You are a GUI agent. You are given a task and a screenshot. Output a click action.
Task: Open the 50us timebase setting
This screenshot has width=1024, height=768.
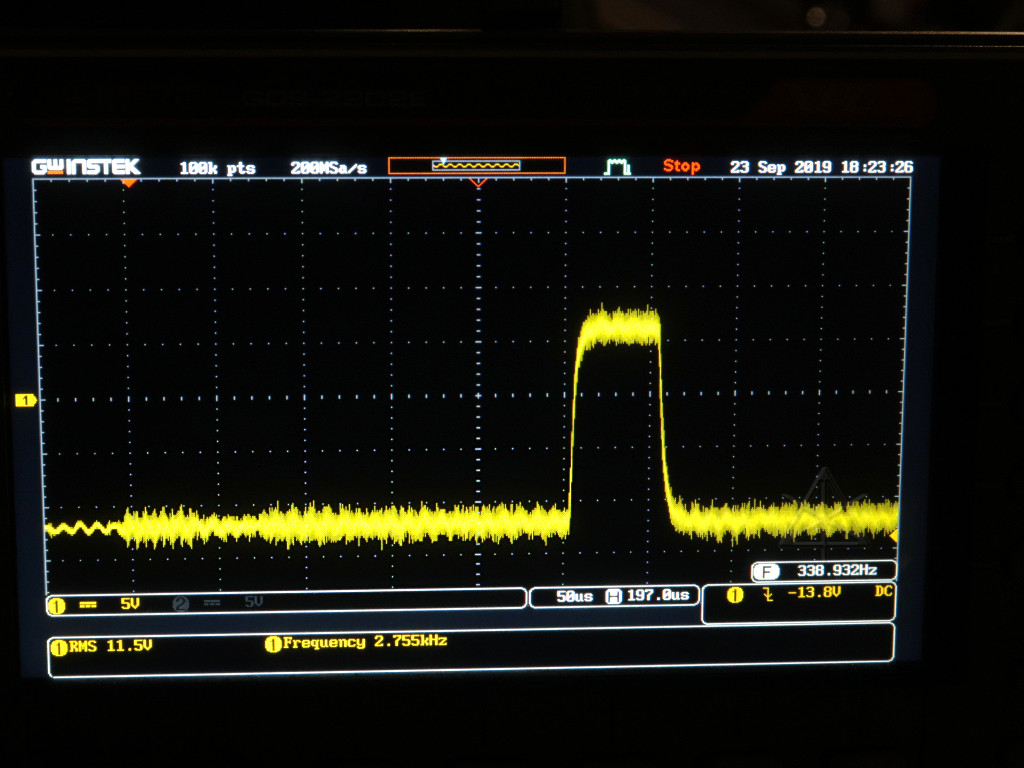point(574,596)
